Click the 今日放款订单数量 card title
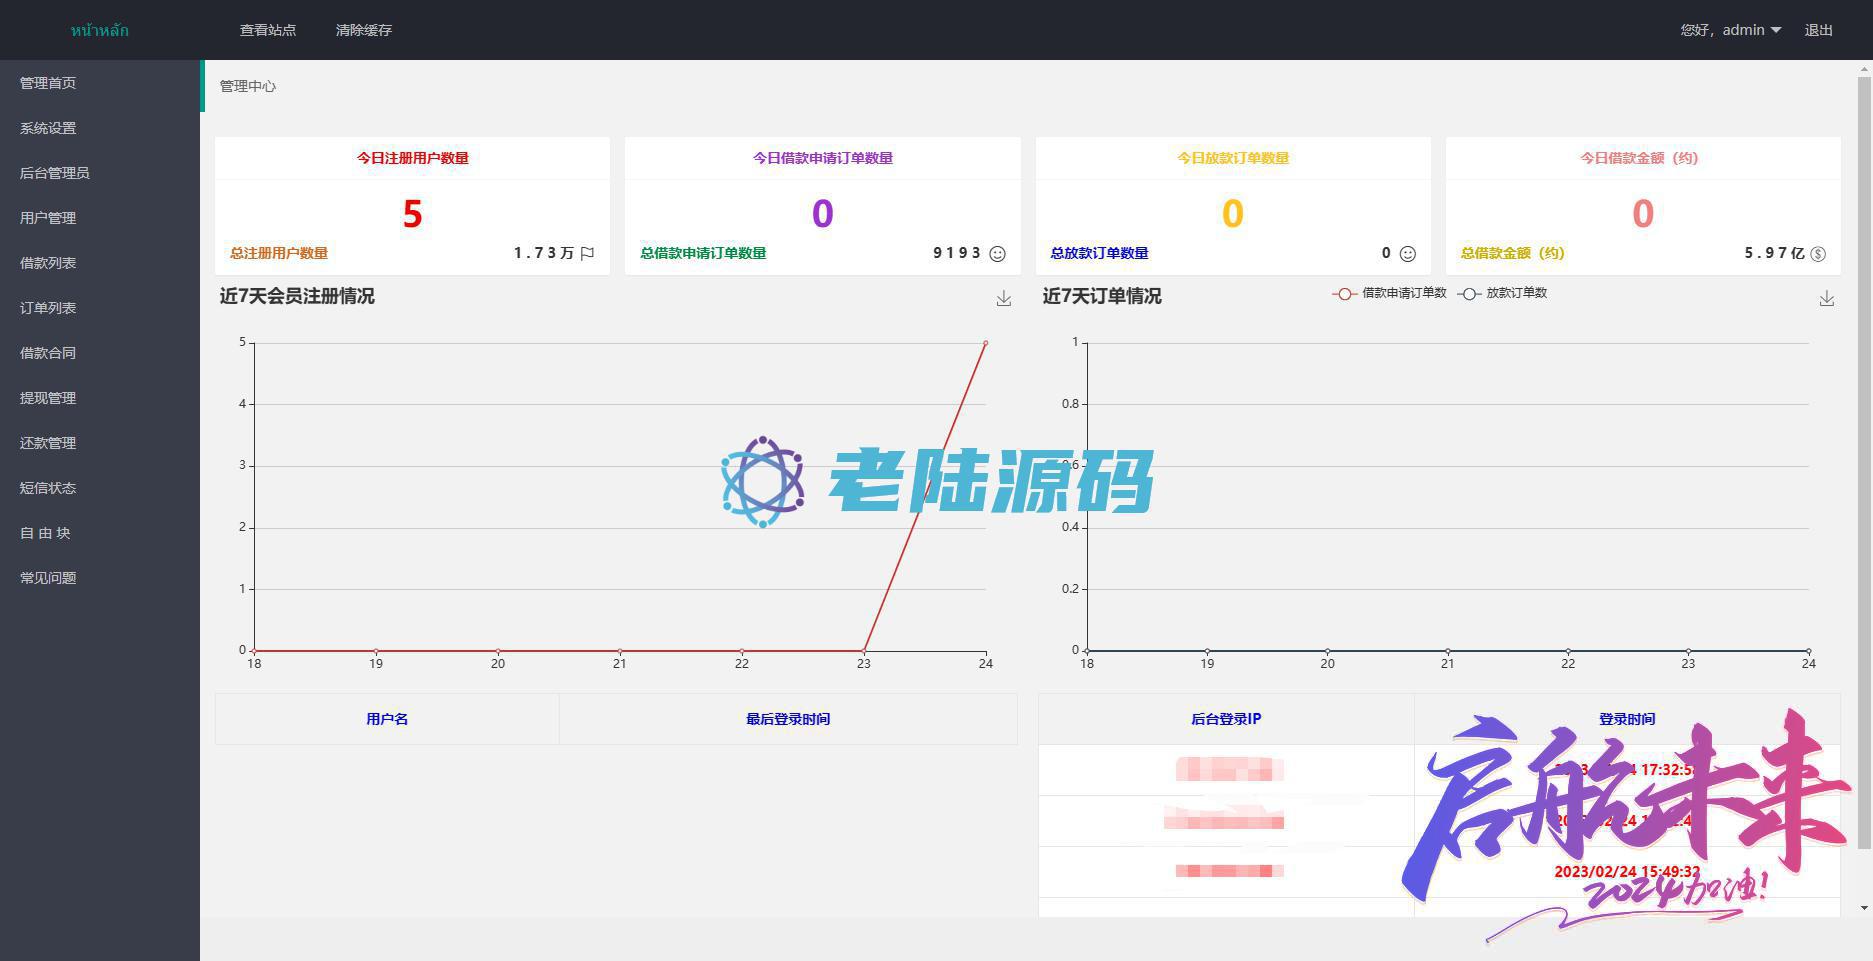Screen dimensions: 1873x961 click(x=1233, y=158)
